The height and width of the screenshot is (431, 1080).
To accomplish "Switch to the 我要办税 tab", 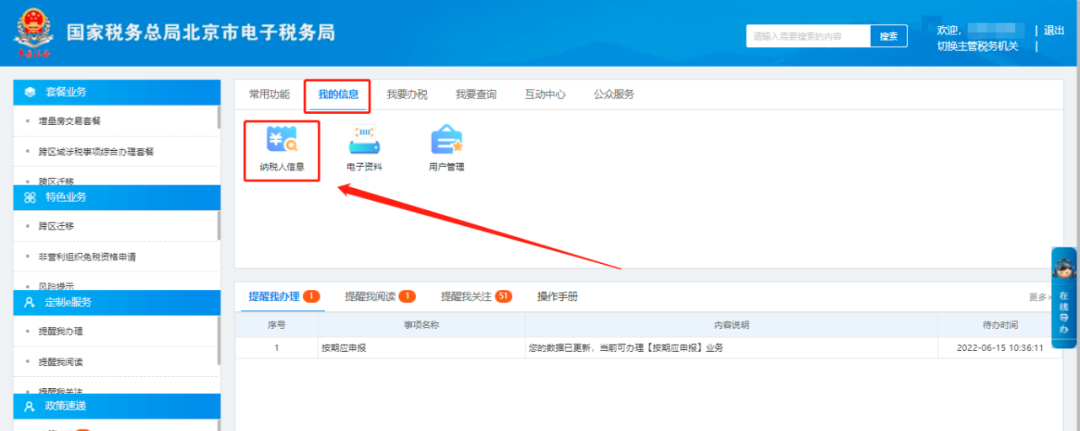I will coord(407,95).
